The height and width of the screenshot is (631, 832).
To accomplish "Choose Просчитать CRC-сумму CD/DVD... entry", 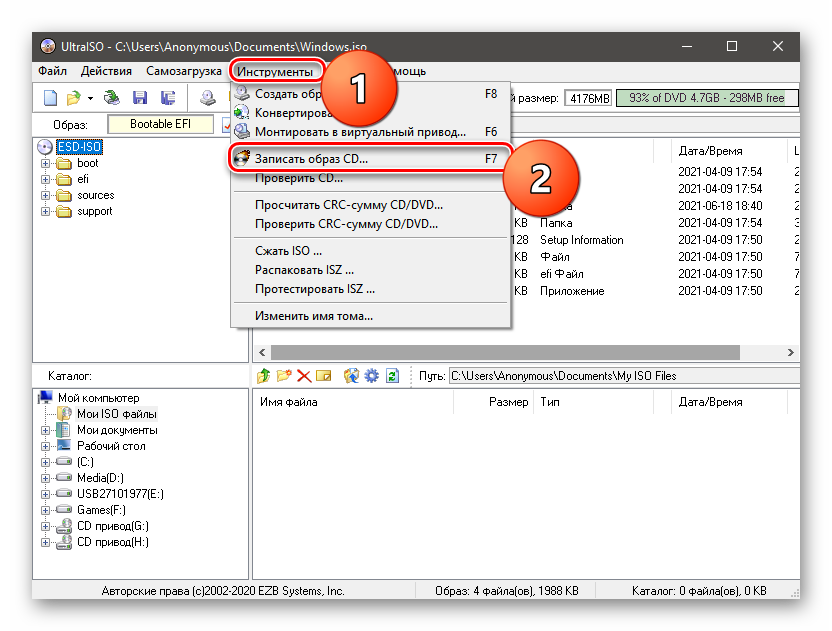I will [x=370, y=205].
